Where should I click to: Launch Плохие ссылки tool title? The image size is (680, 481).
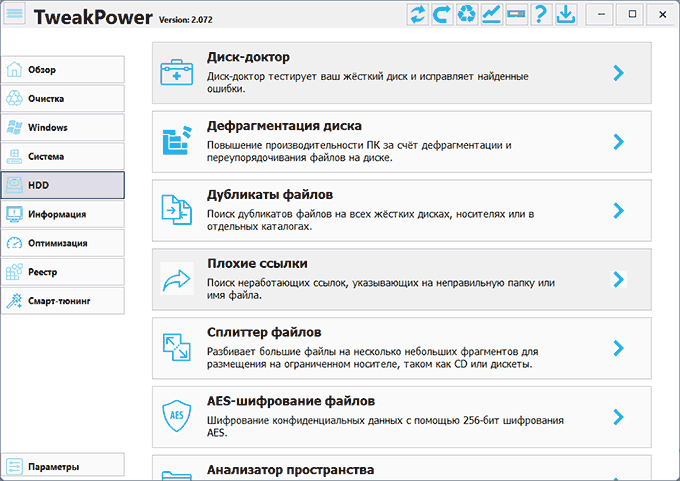[x=257, y=263]
